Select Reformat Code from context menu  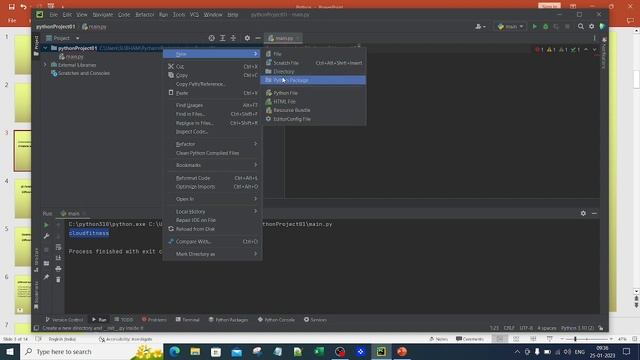pos(212,178)
